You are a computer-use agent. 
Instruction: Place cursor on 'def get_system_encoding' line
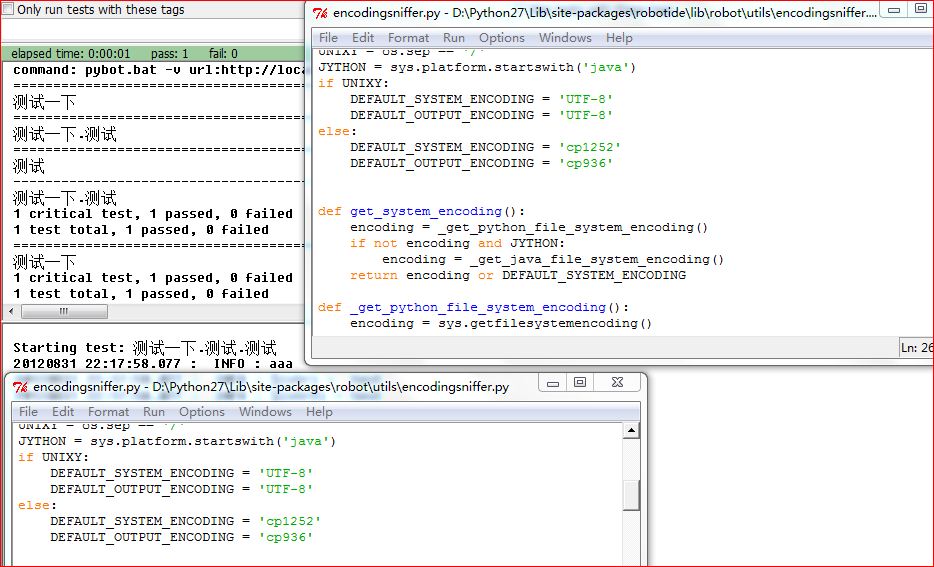point(420,211)
